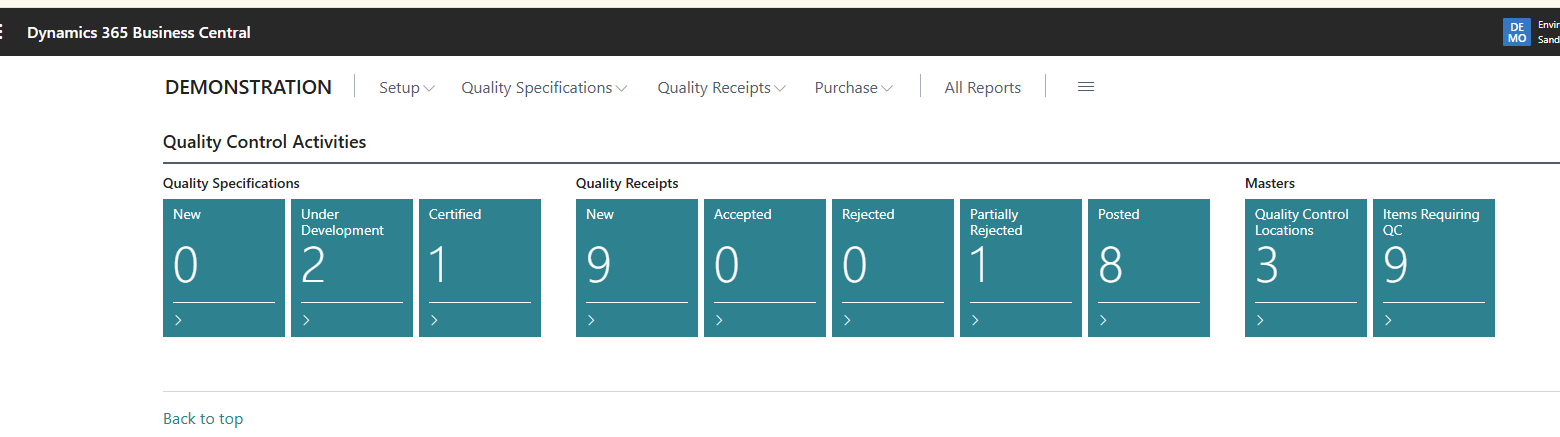
Task: Click the DEMO environment badge icon
Action: coord(1516,32)
